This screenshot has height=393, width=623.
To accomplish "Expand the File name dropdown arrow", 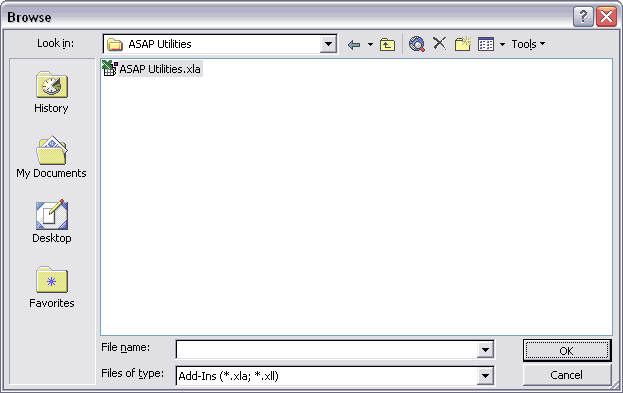I will pyautogui.click(x=485, y=350).
